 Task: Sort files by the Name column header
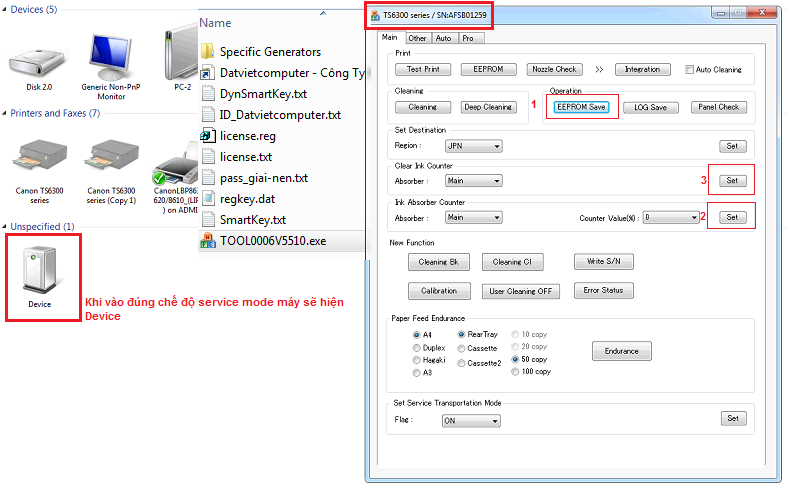(x=215, y=23)
